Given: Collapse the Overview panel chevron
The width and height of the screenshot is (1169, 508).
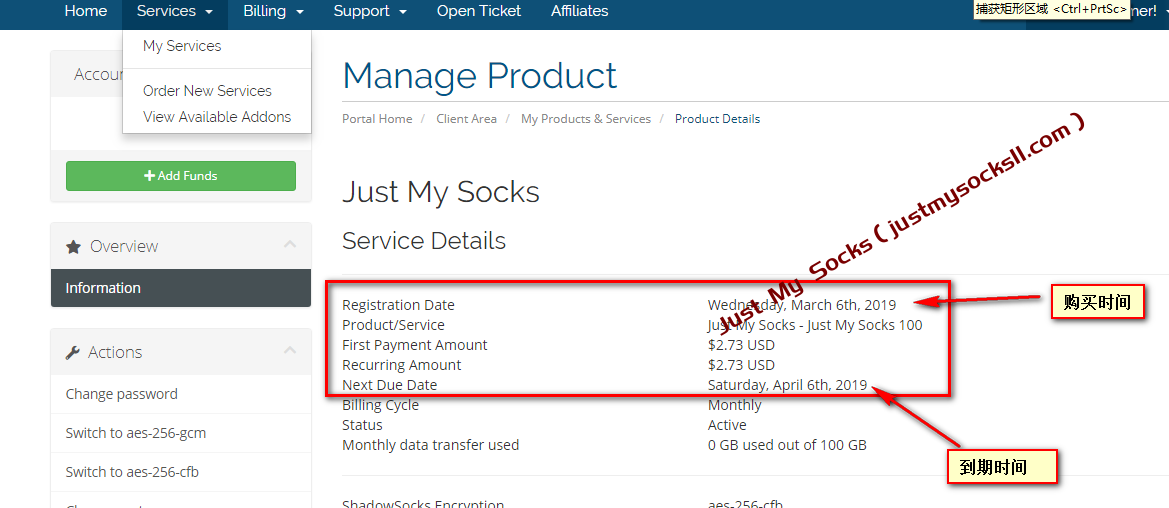Looking at the screenshot, I should coord(290,245).
